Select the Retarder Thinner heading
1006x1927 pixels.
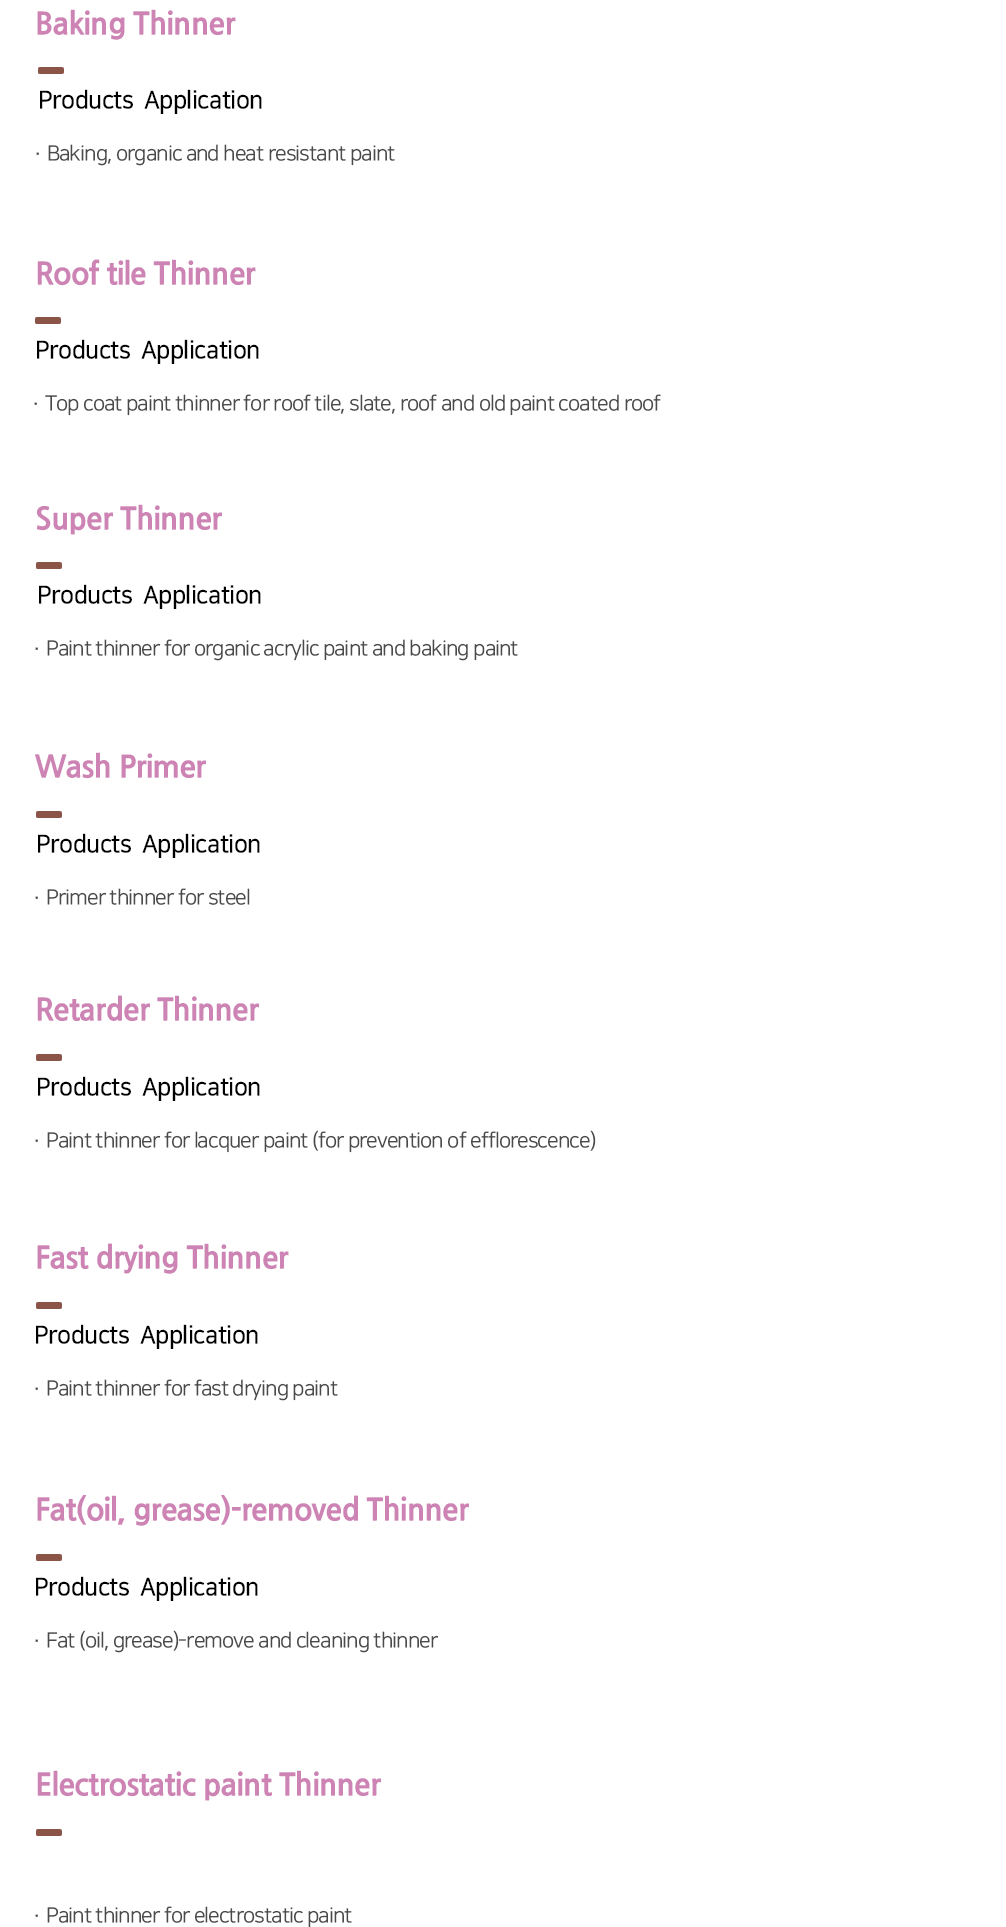click(147, 1010)
